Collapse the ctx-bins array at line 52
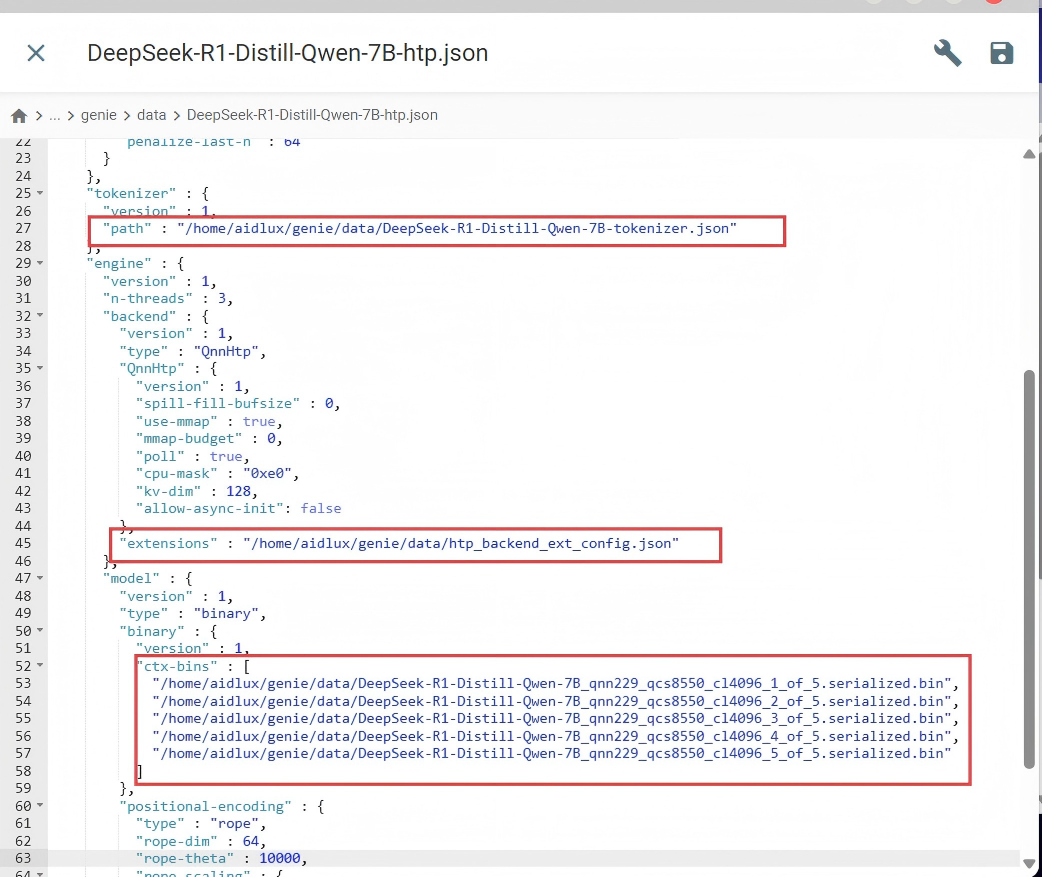The image size is (1042, 877). [40, 665]
